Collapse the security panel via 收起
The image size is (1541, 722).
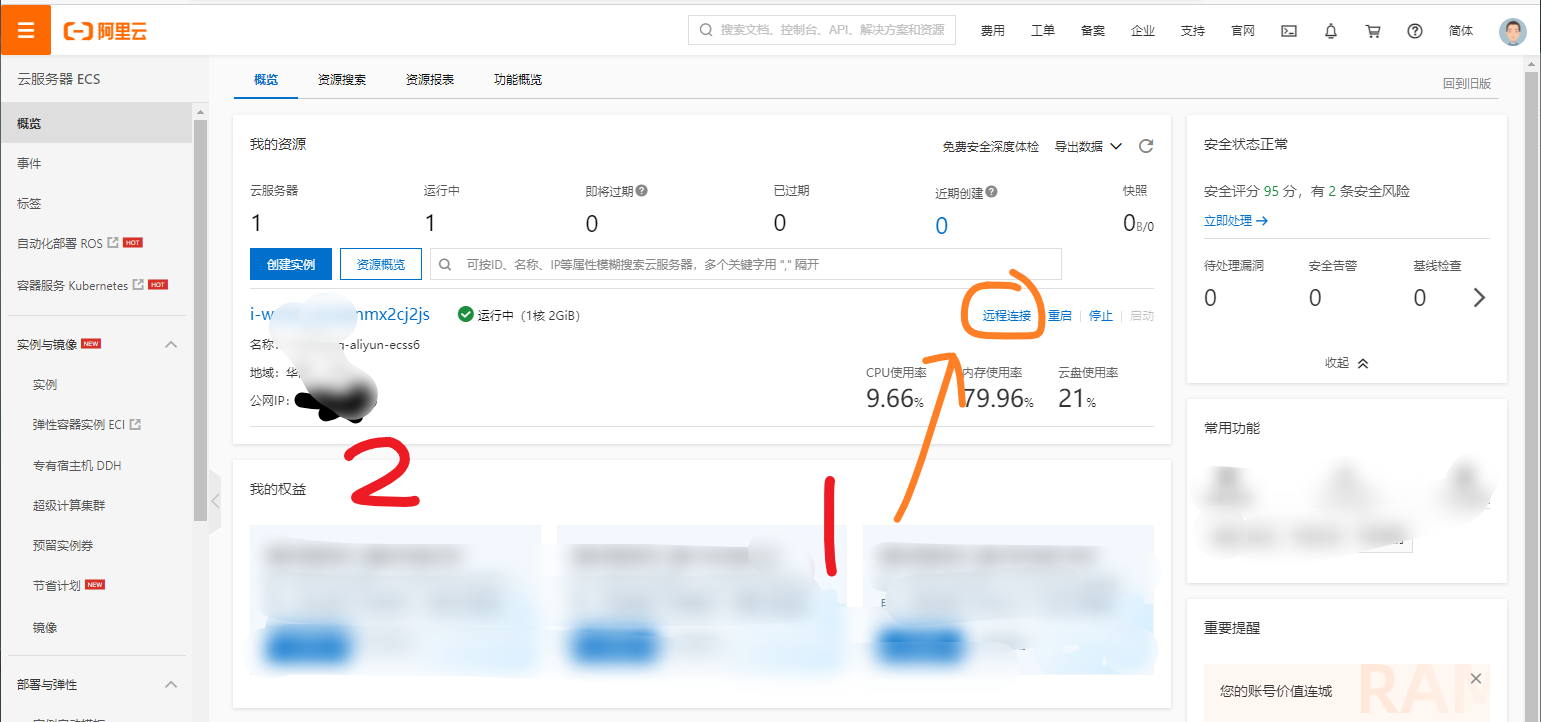point(1346,362)
